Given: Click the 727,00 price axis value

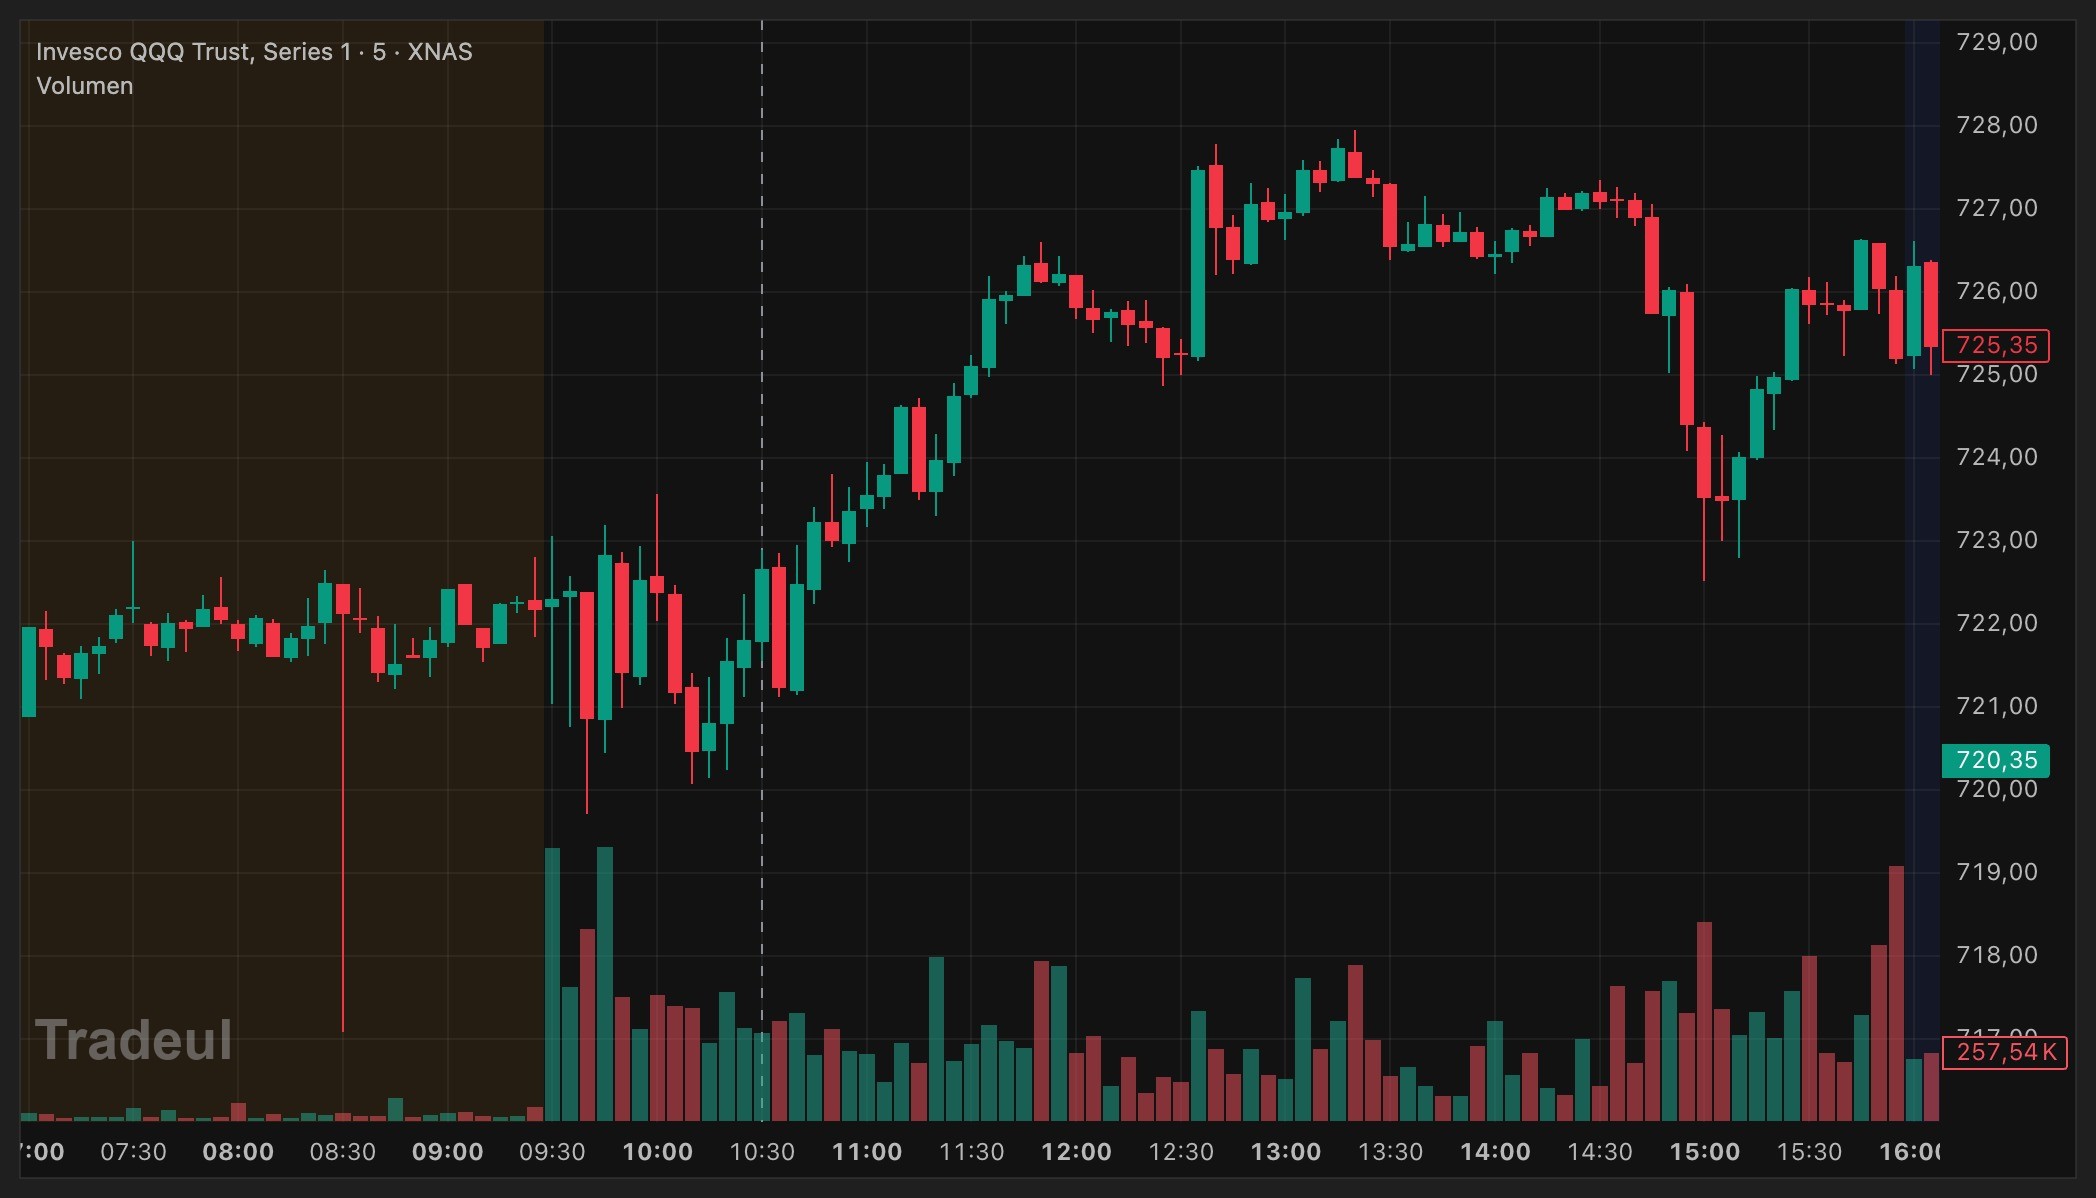Looking at the screenshot, I should click(1996, 208).
